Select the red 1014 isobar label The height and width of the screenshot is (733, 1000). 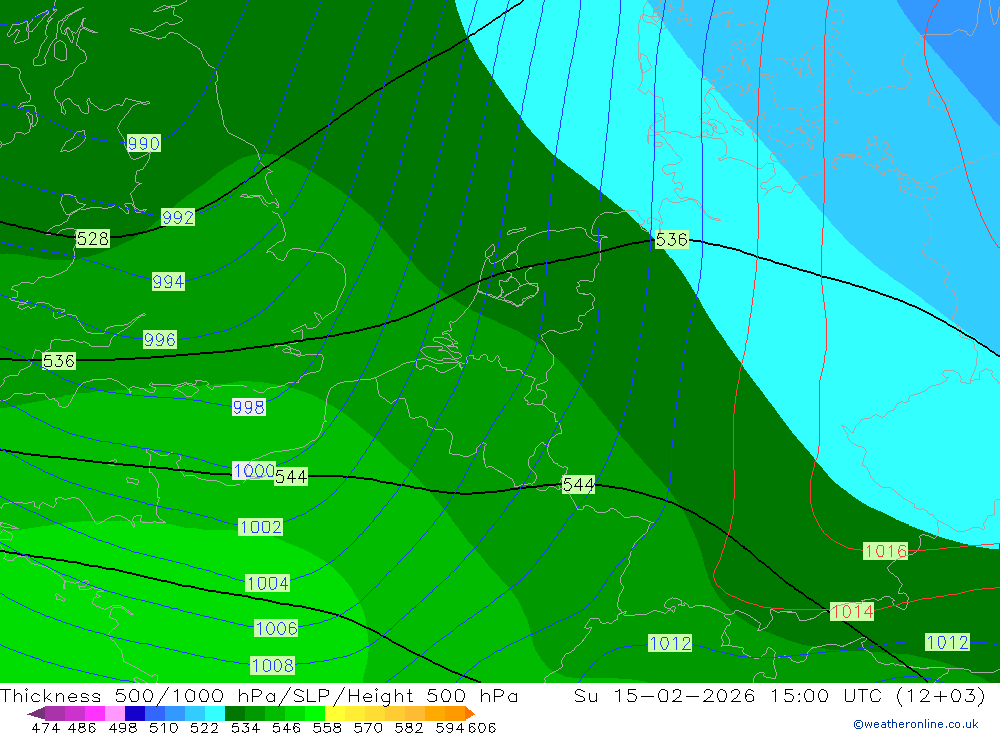pyautogui.click(x=852, y=612)
